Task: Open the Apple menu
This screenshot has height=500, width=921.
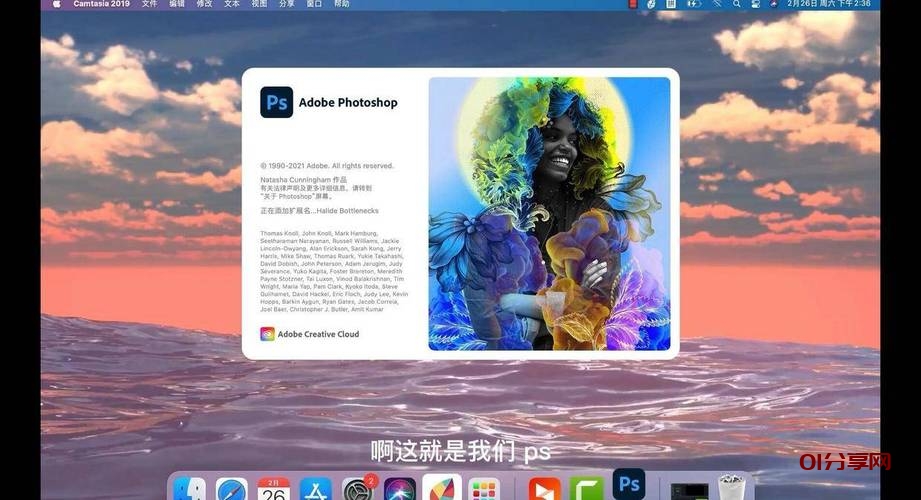Action: pyautogui.click(x=56, y=4)
